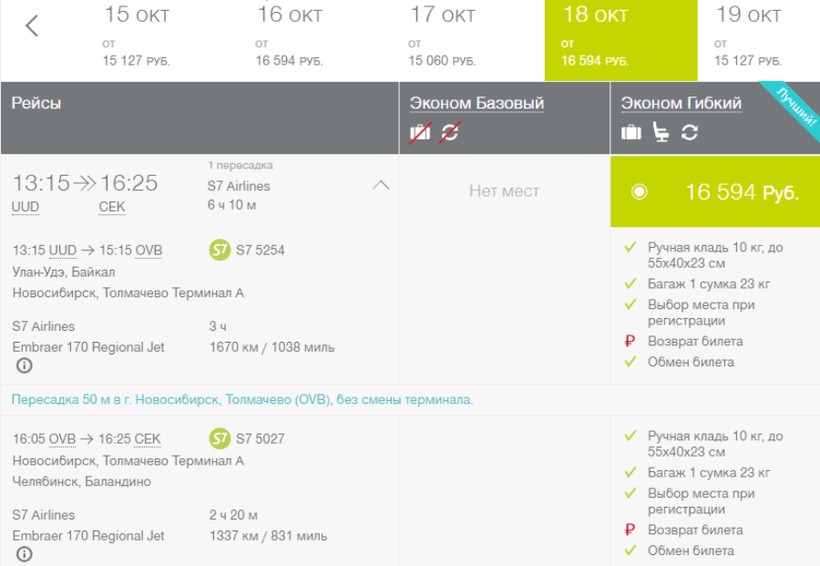Choose the 19 окт date tab
The height and width of the screenshot is (566, 820).
(749, 40)
